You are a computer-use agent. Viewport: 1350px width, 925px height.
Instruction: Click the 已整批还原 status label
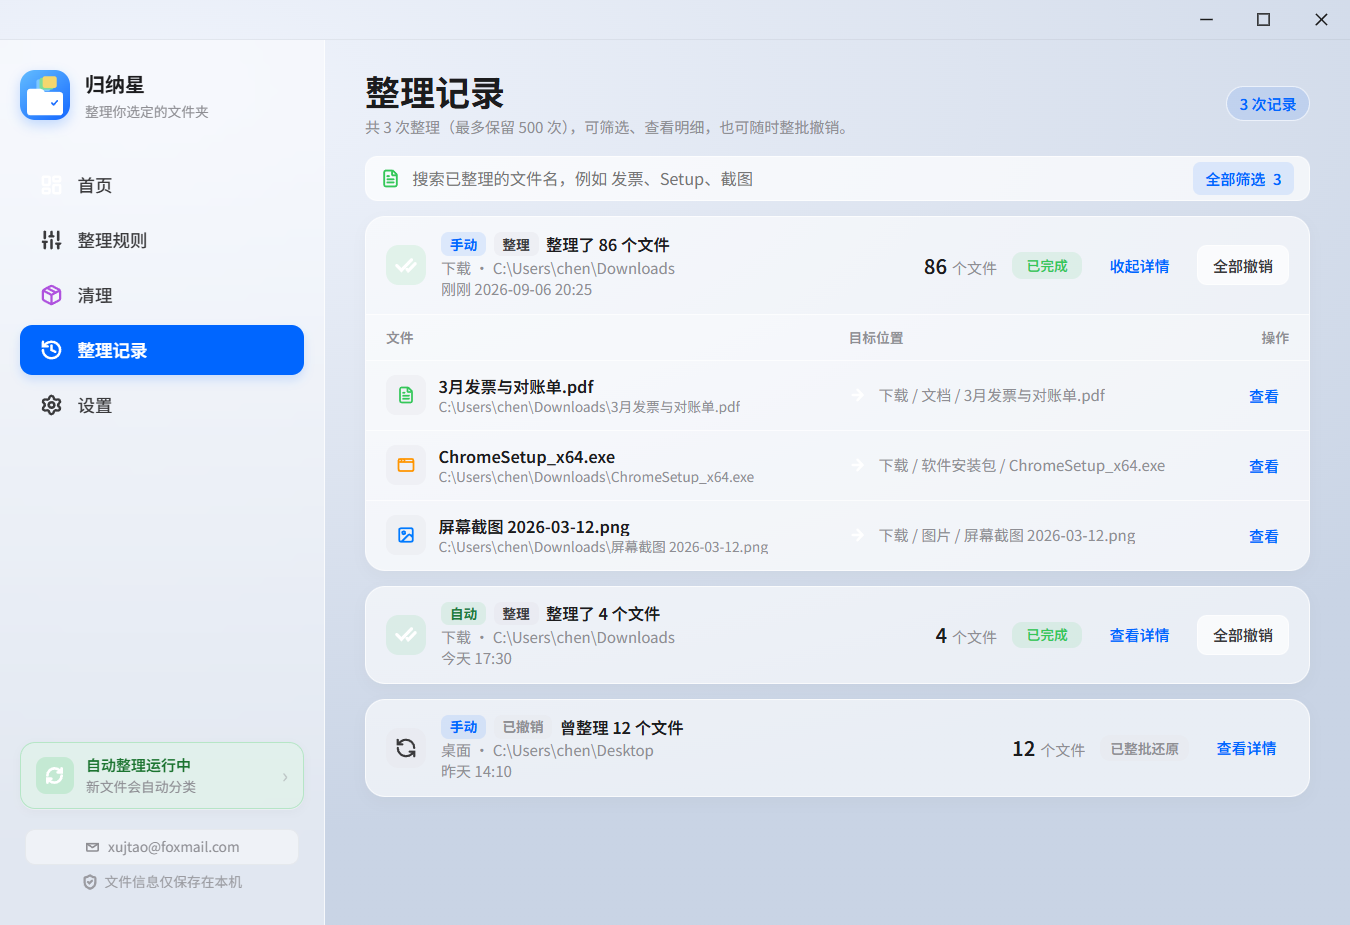point(1145,749)
